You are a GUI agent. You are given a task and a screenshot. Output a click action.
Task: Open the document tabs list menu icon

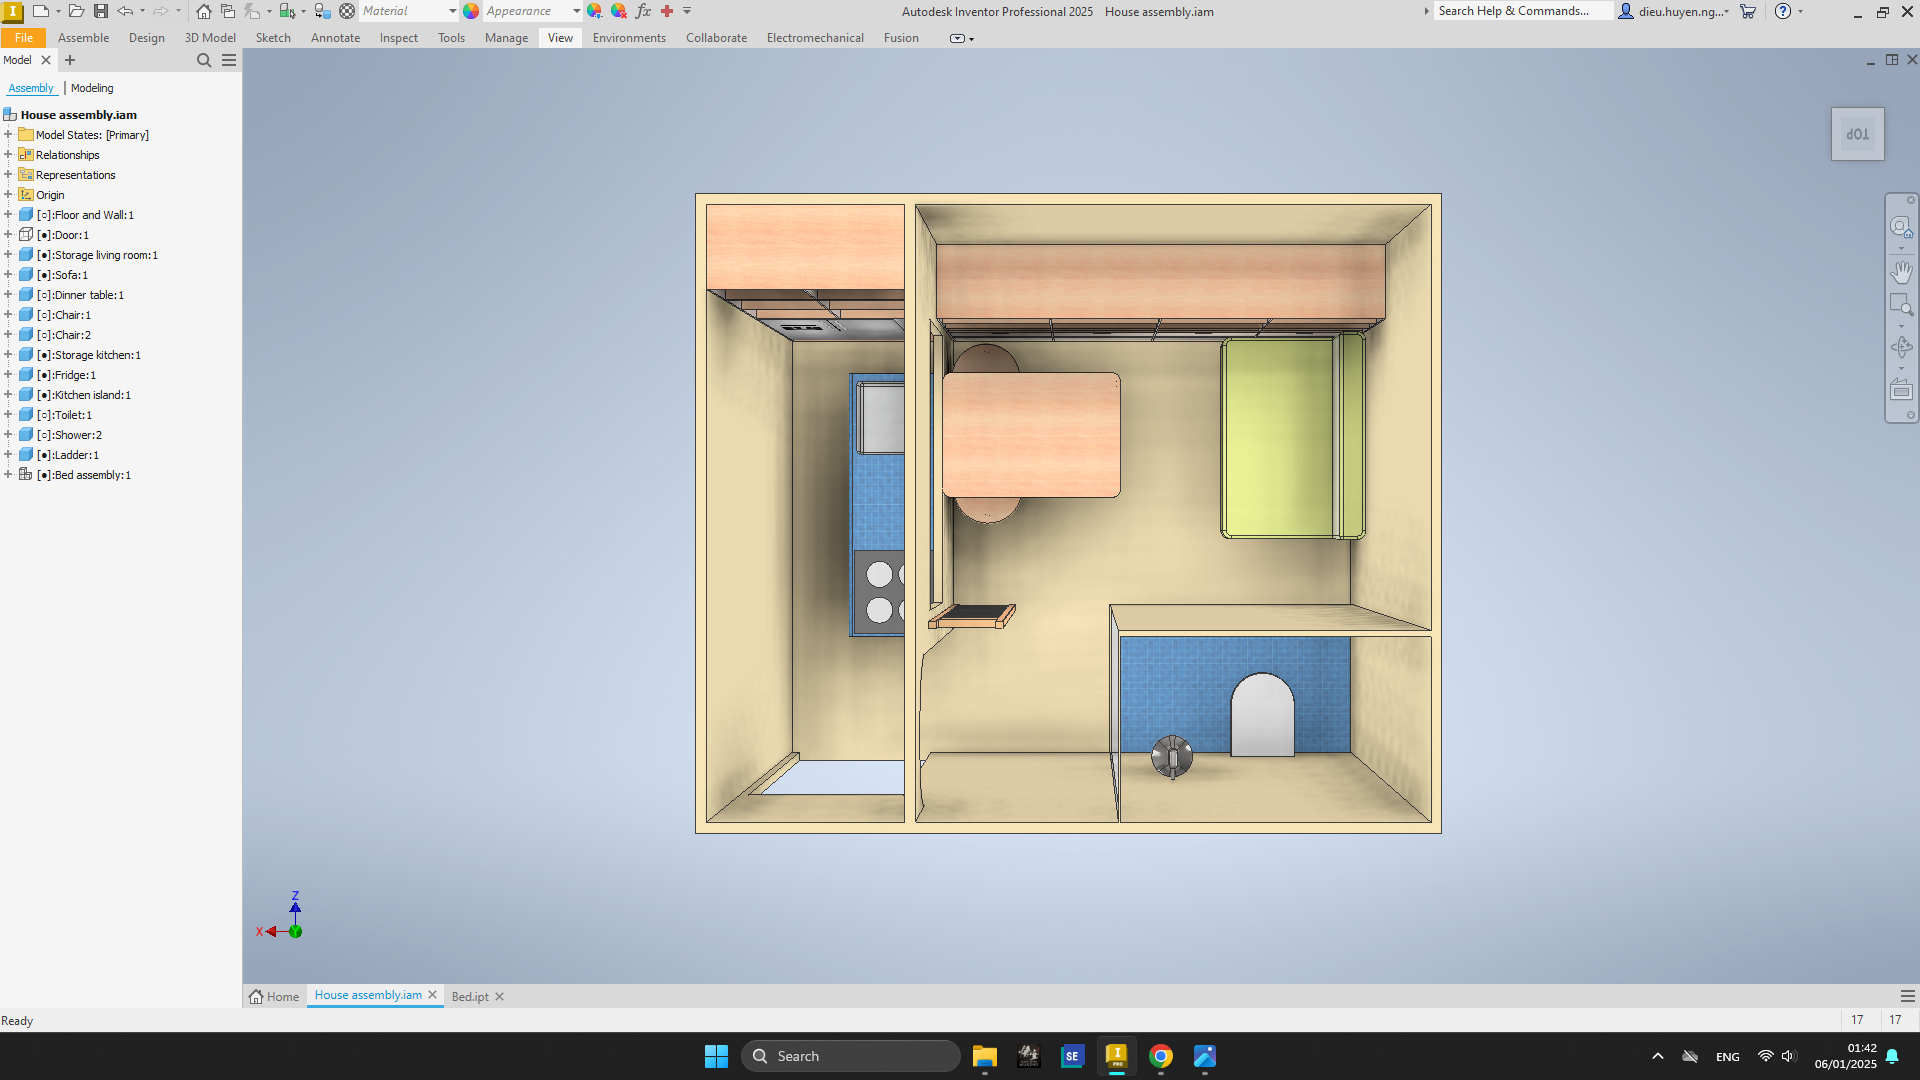(1908, 996)
